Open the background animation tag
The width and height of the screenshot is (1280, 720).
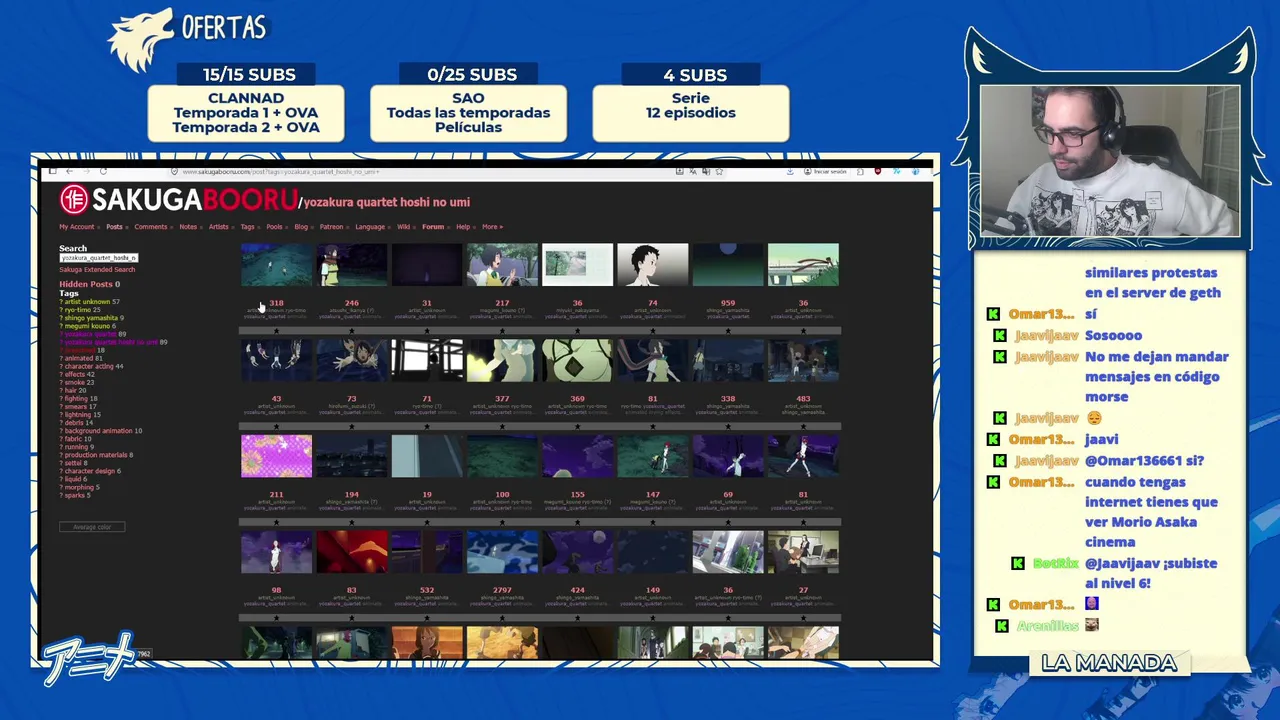click(98, 431)
